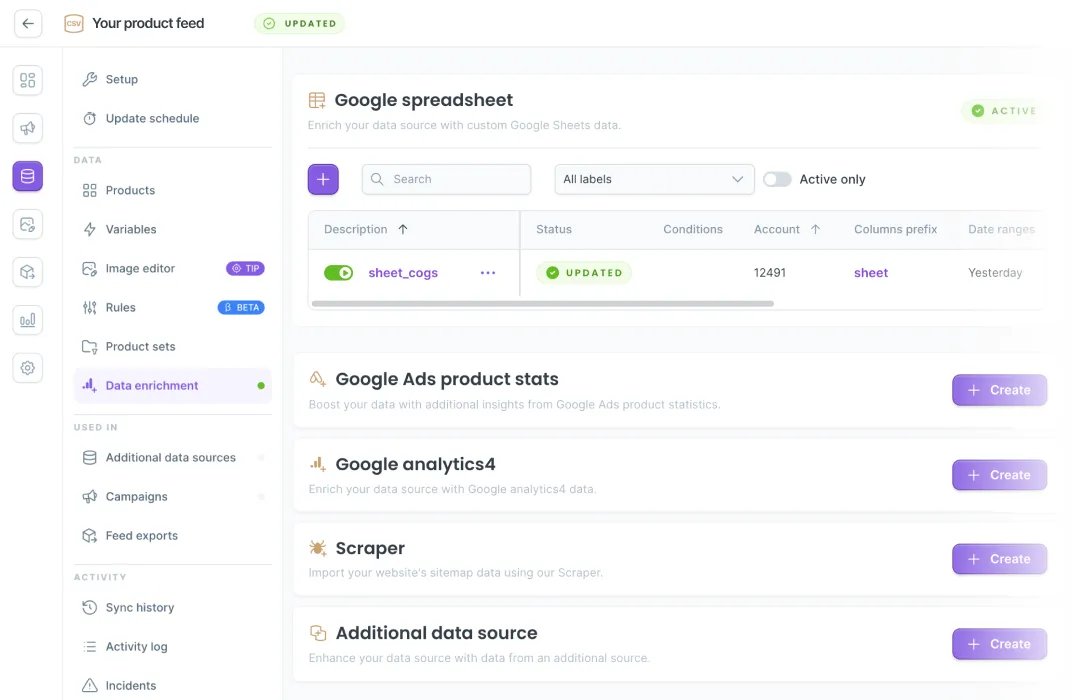Open the box export icon in left rail

click(x=28, y=272)
